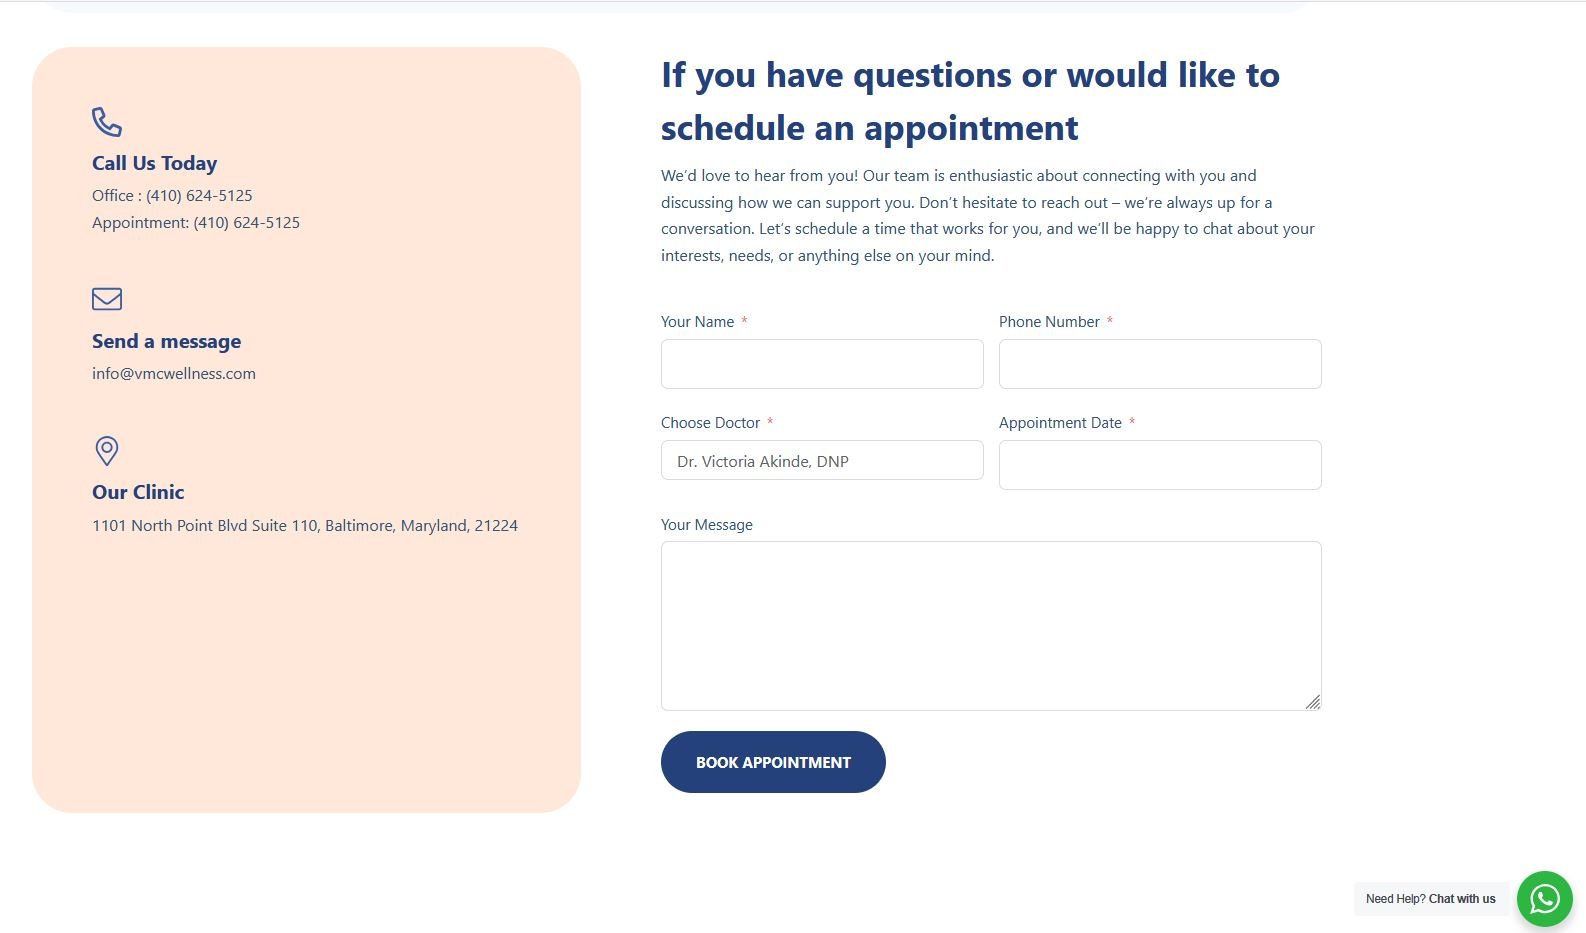Click the phone icon above Call Us Today
This screenshot has width=1586, height=933.
(107, 122)
